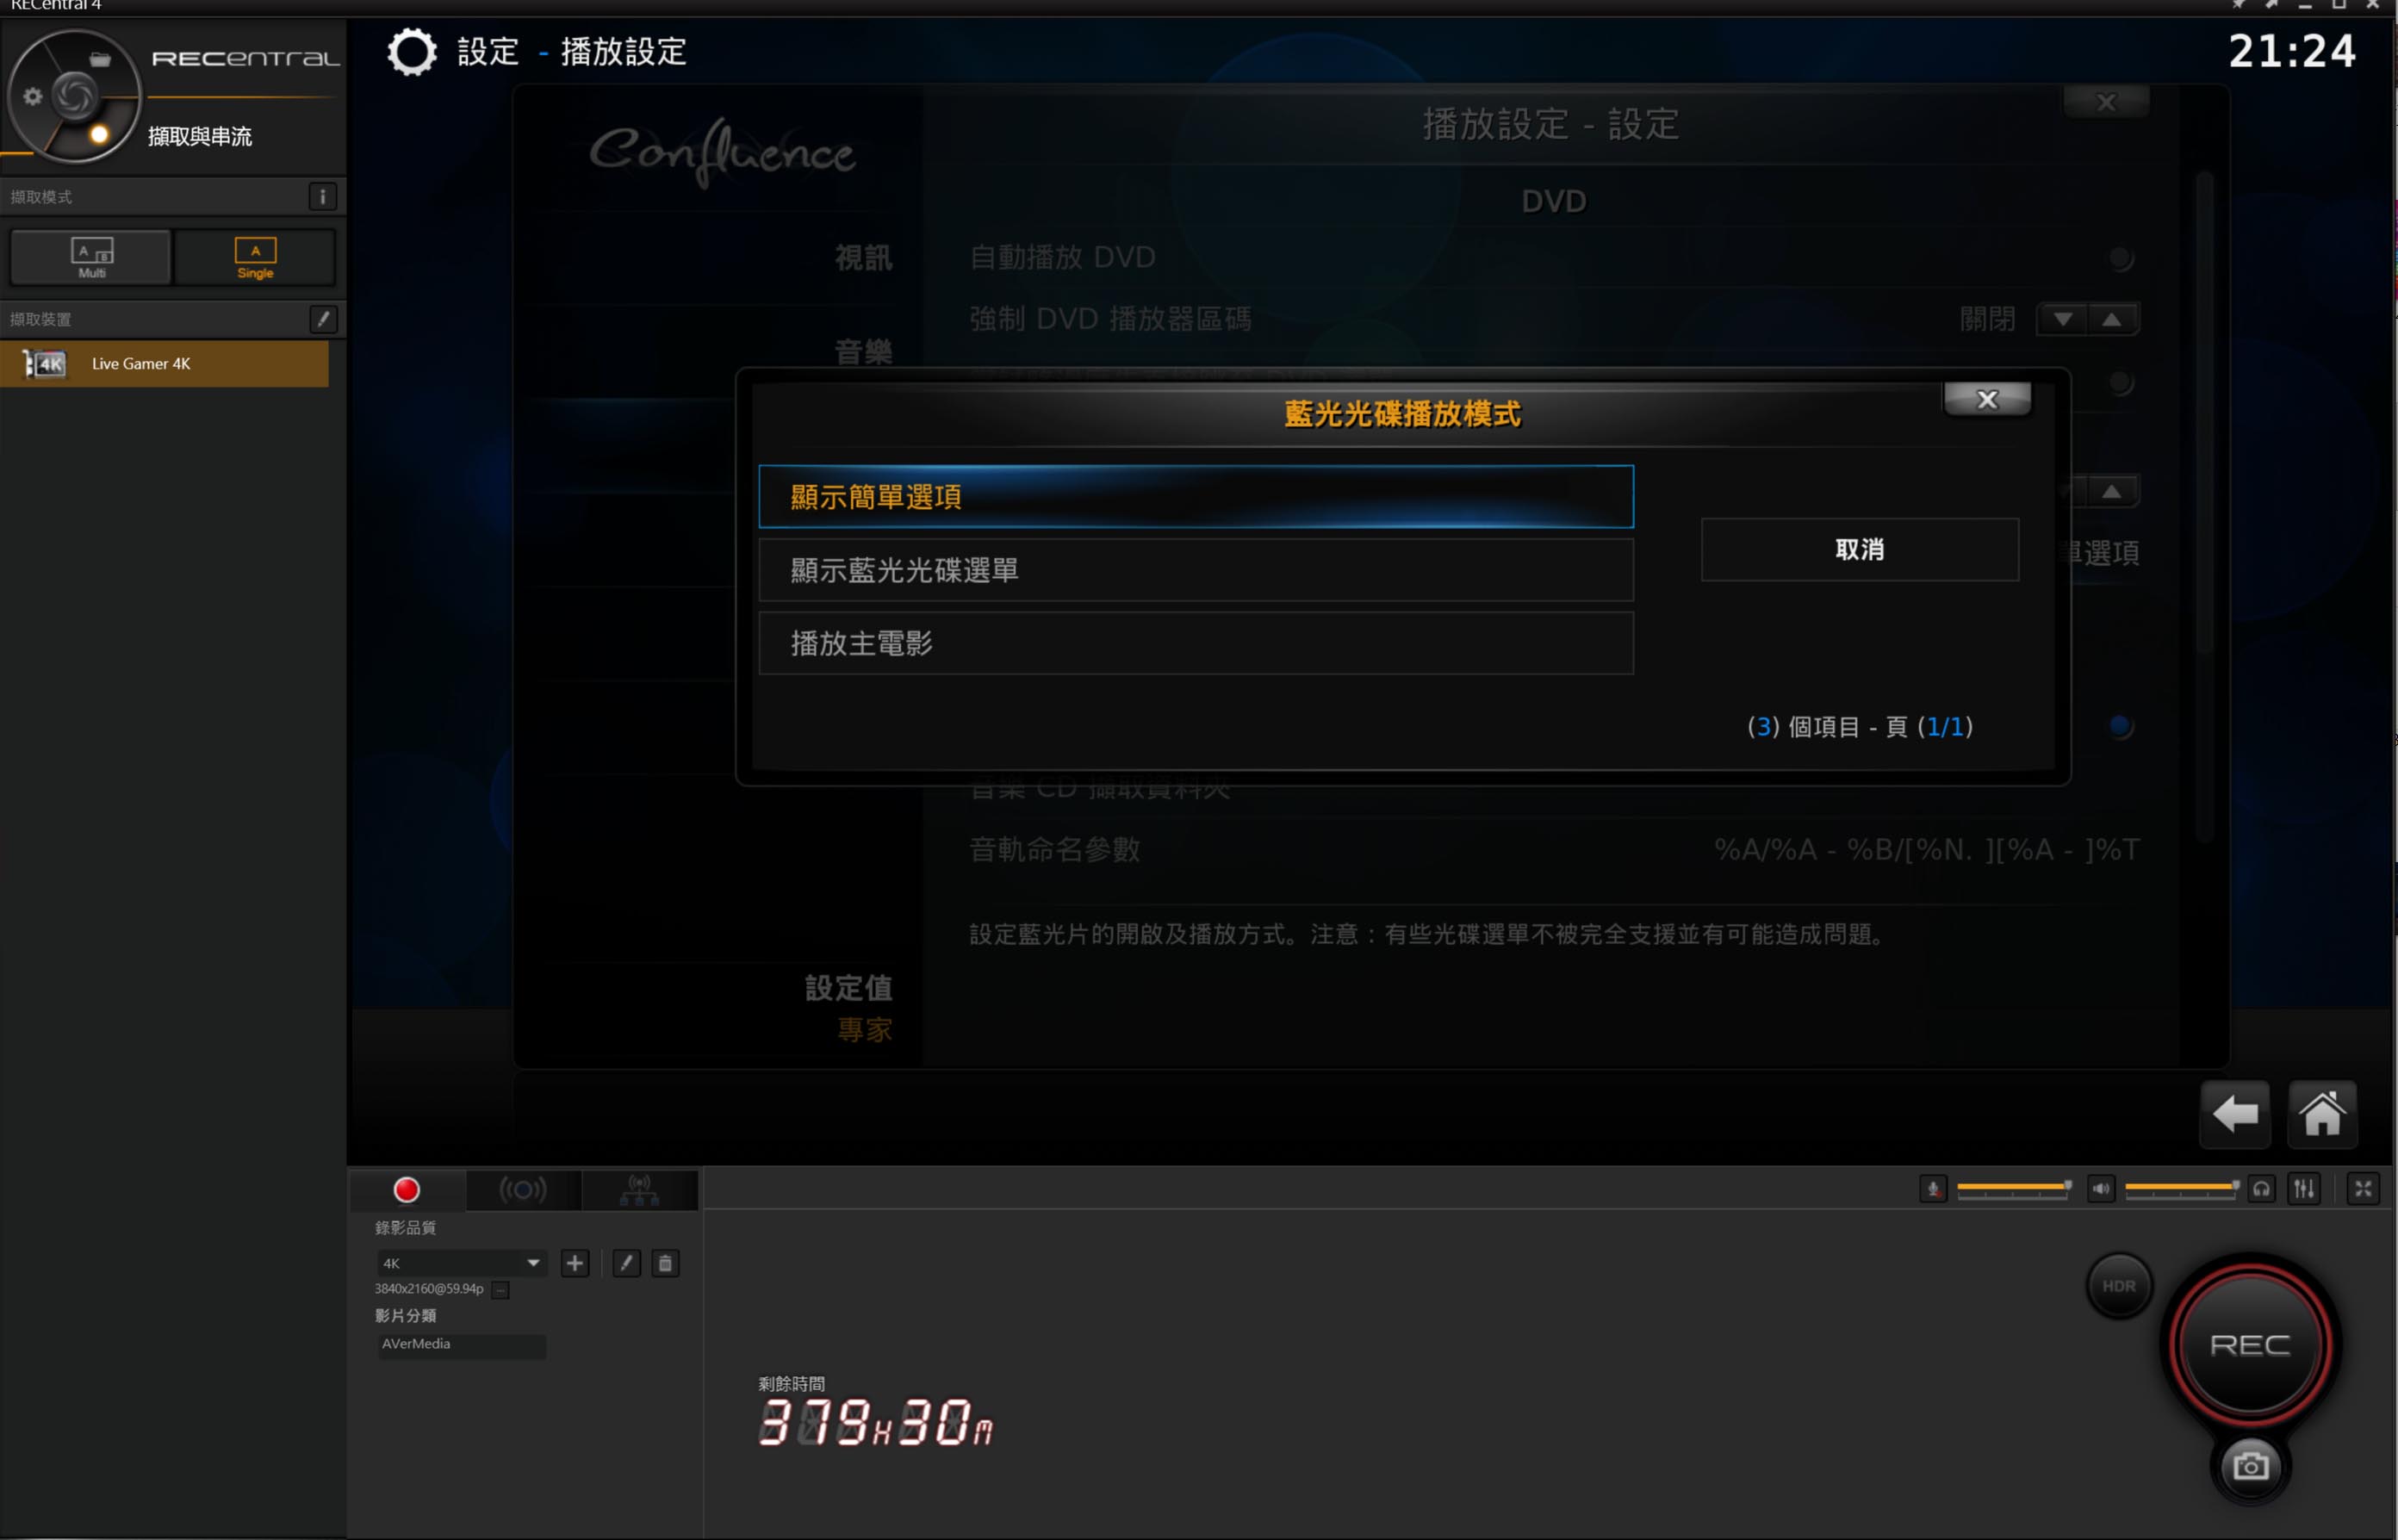Click the full-screen collapse arrows icon

2363,1188
